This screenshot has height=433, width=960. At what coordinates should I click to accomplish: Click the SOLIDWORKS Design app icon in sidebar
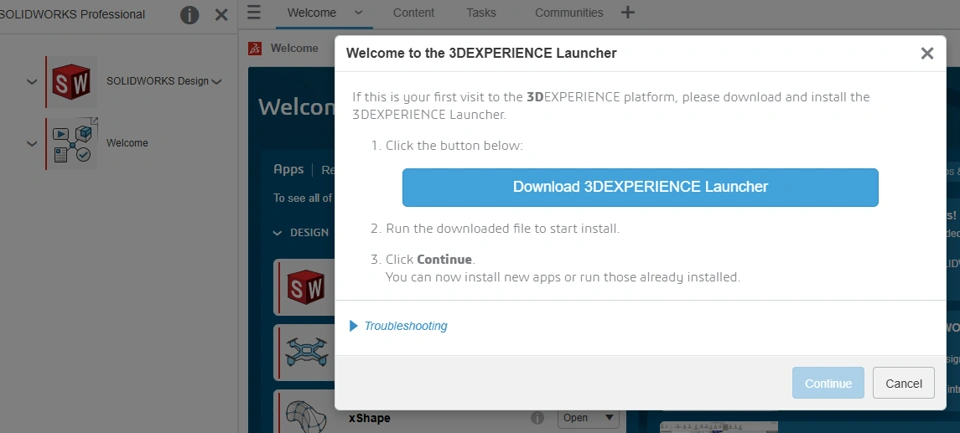(72, 81)
